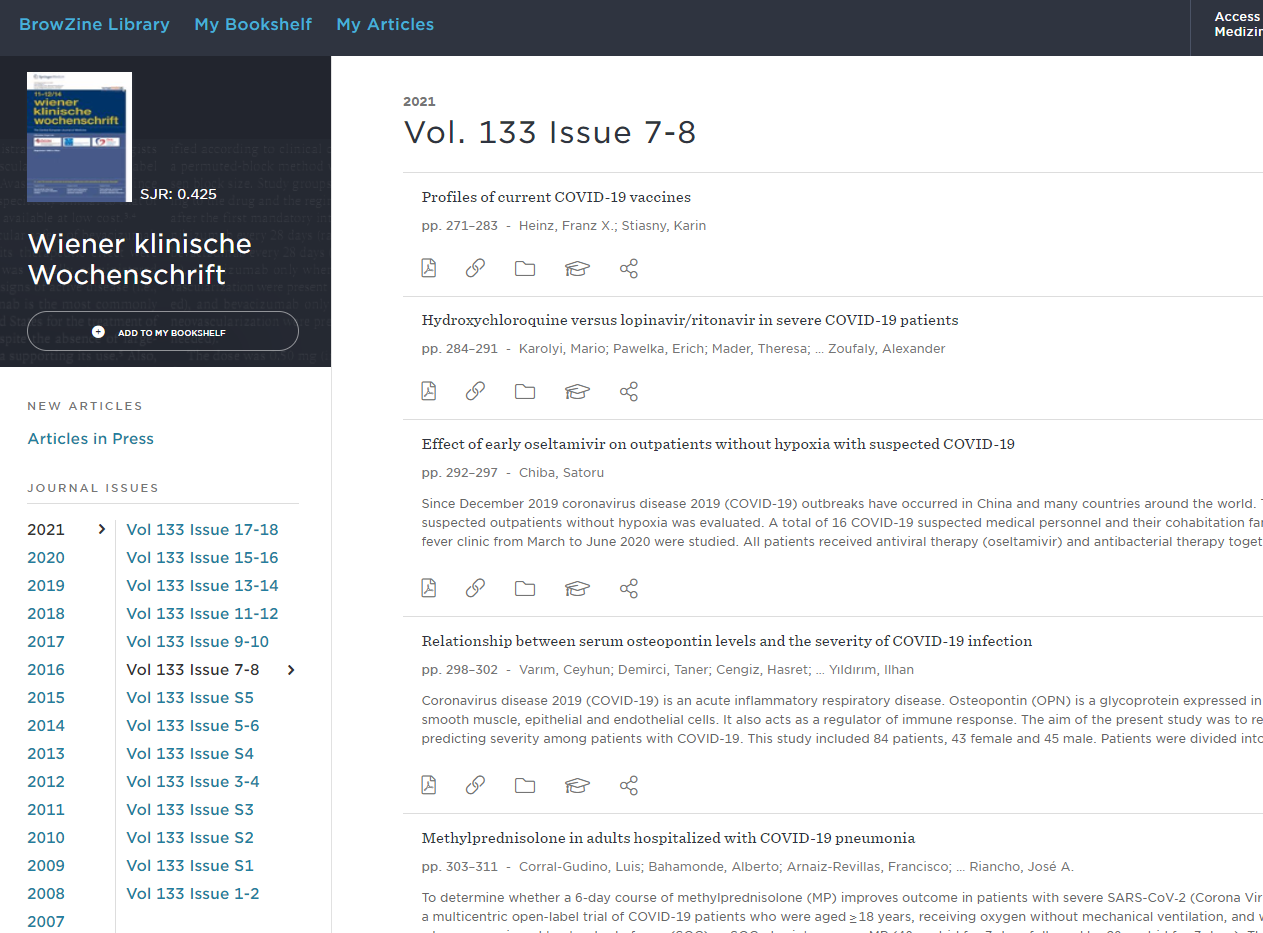Open Relationship between serum osteopontin levels article title
Viewport: 1263px width, 933px height.
coord(727,641)
